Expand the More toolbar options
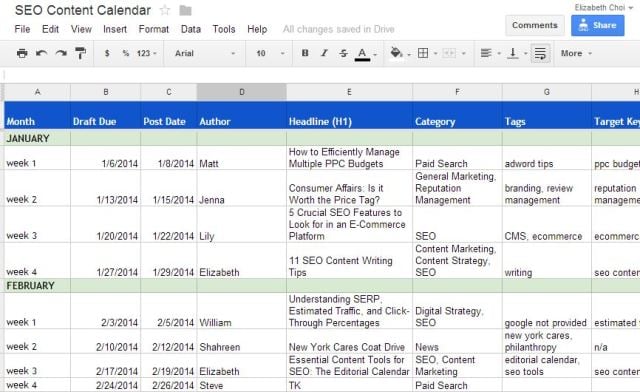 coord(576,53)
